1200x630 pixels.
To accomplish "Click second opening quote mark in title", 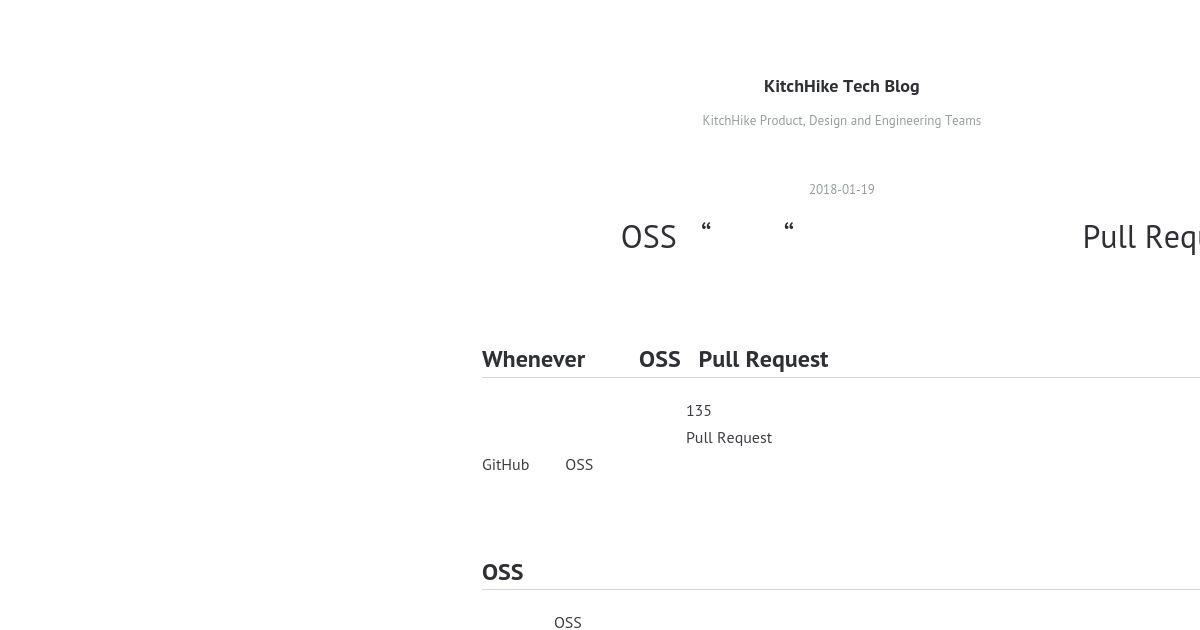I will click(x=789, y=229).
